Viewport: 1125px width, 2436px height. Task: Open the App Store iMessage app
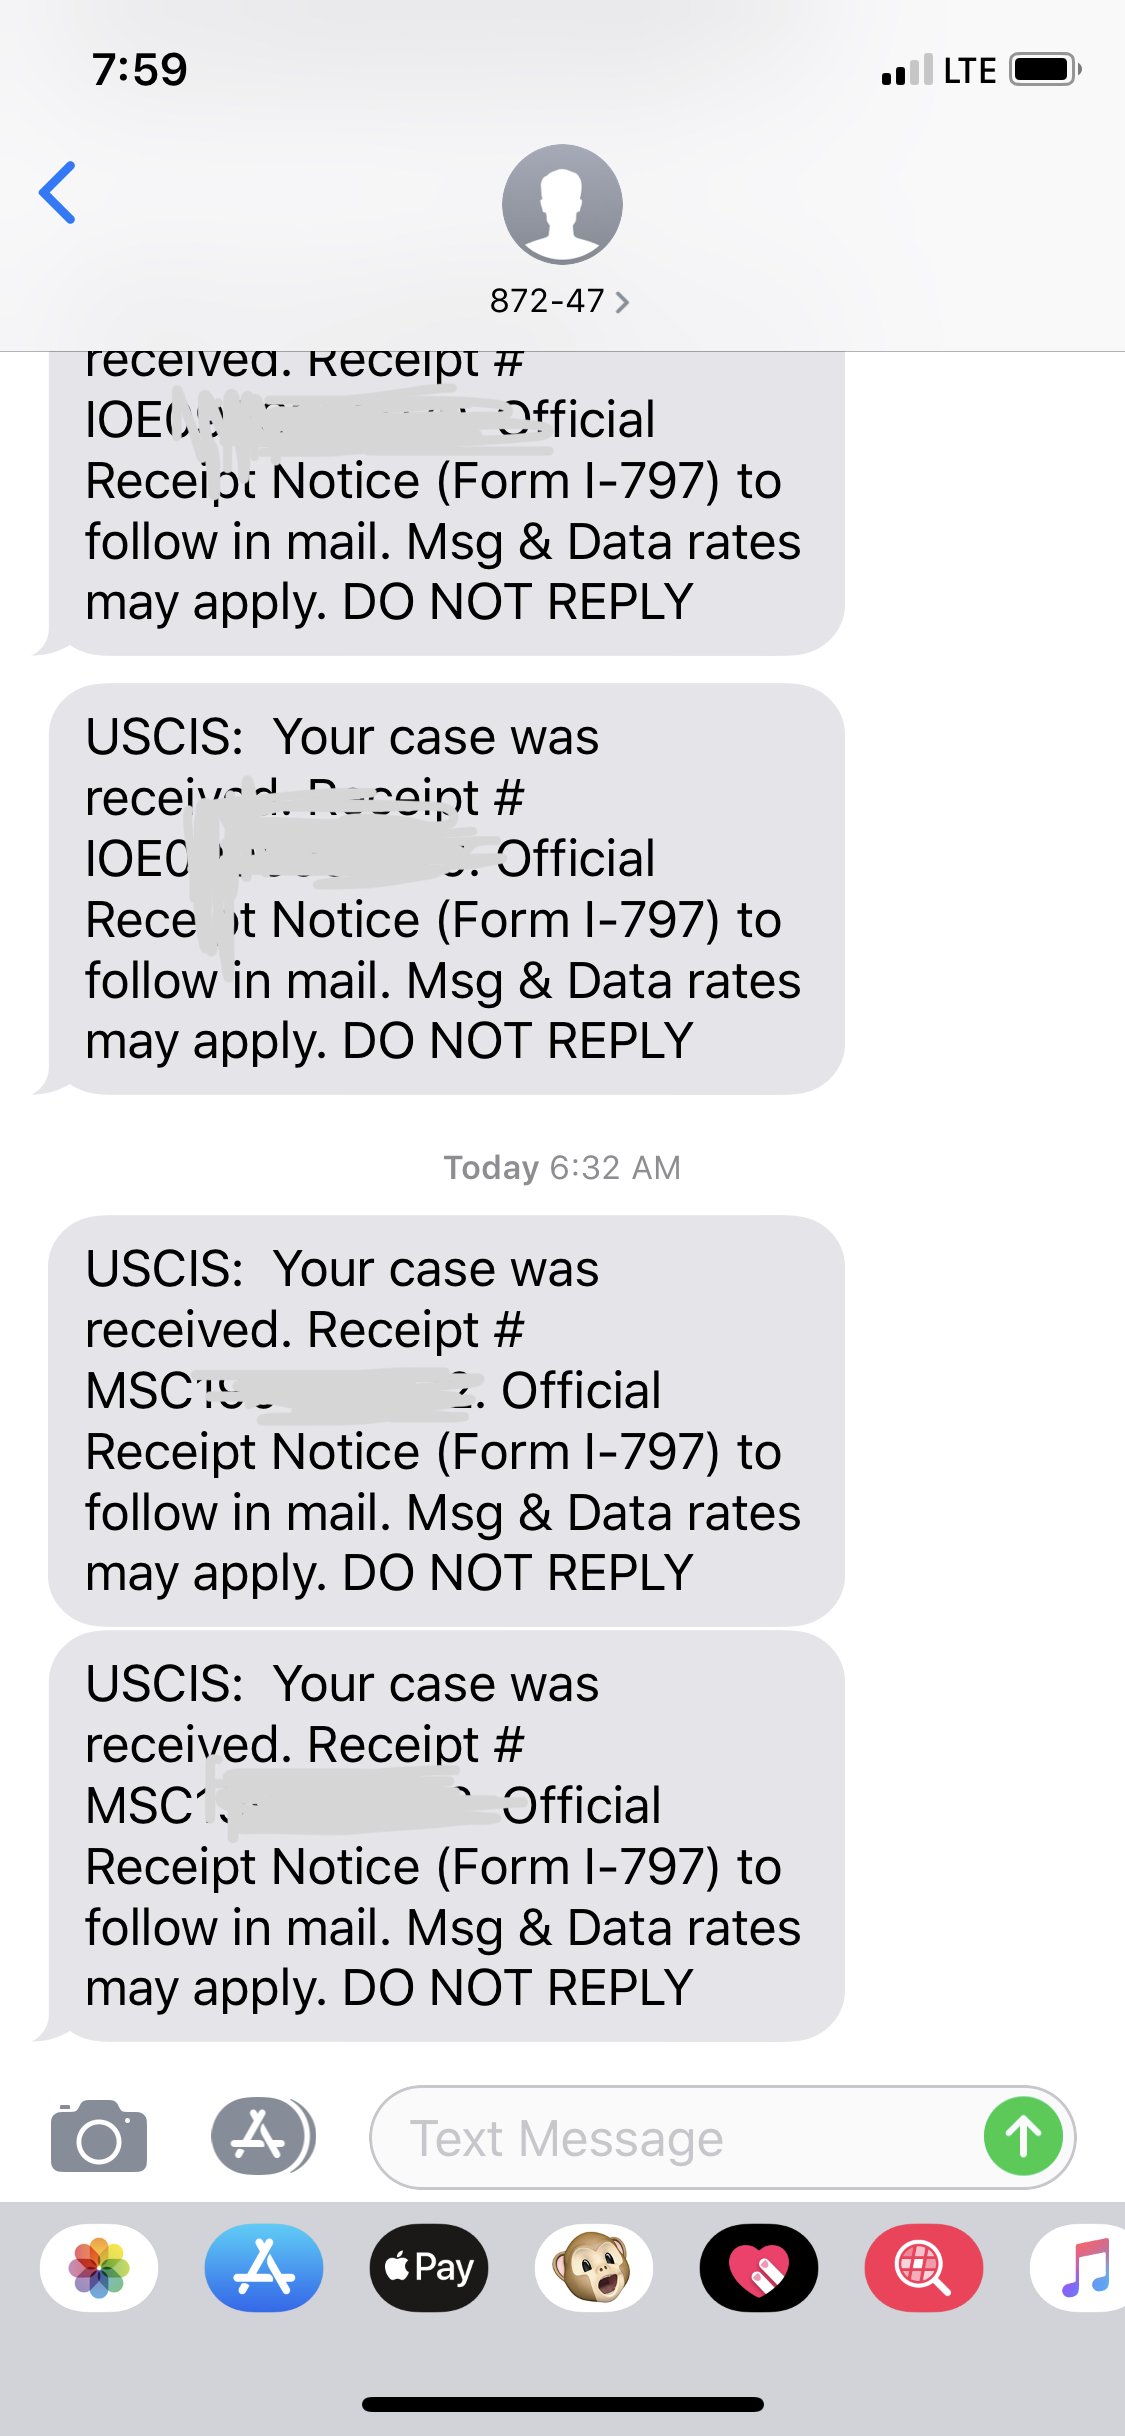264,2267
